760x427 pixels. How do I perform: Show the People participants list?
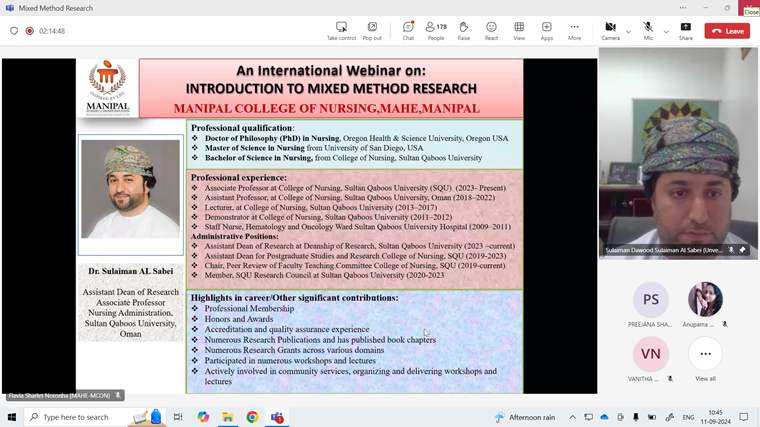click(x=436, y=31)
